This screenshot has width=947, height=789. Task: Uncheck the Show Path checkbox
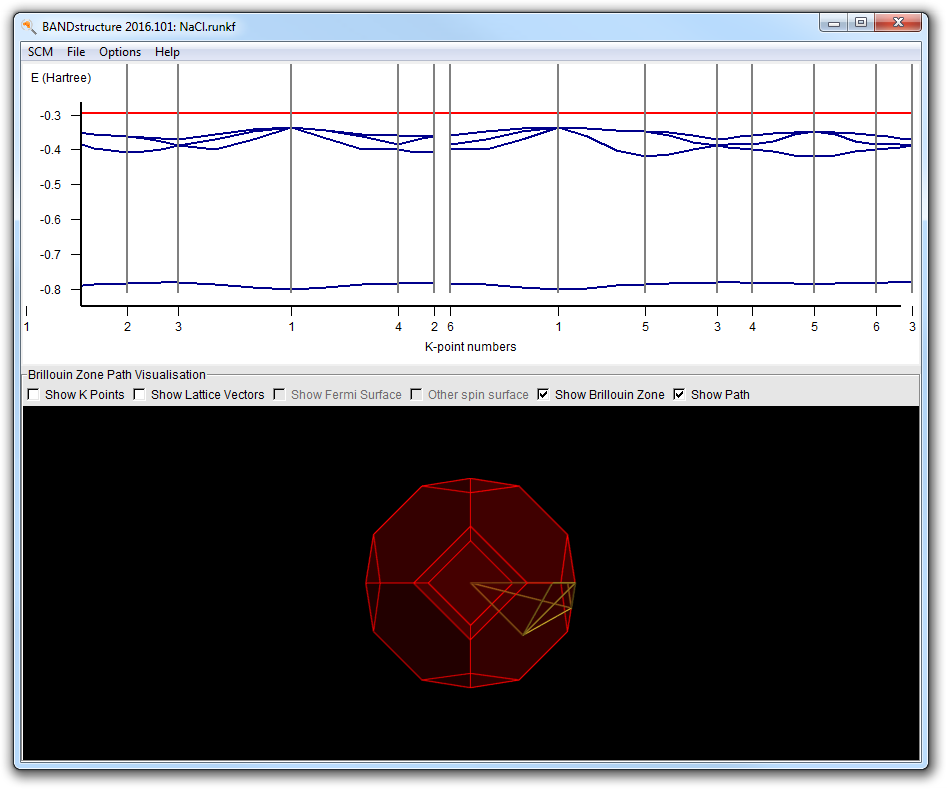pyautogui.click(x=679, y=394)
